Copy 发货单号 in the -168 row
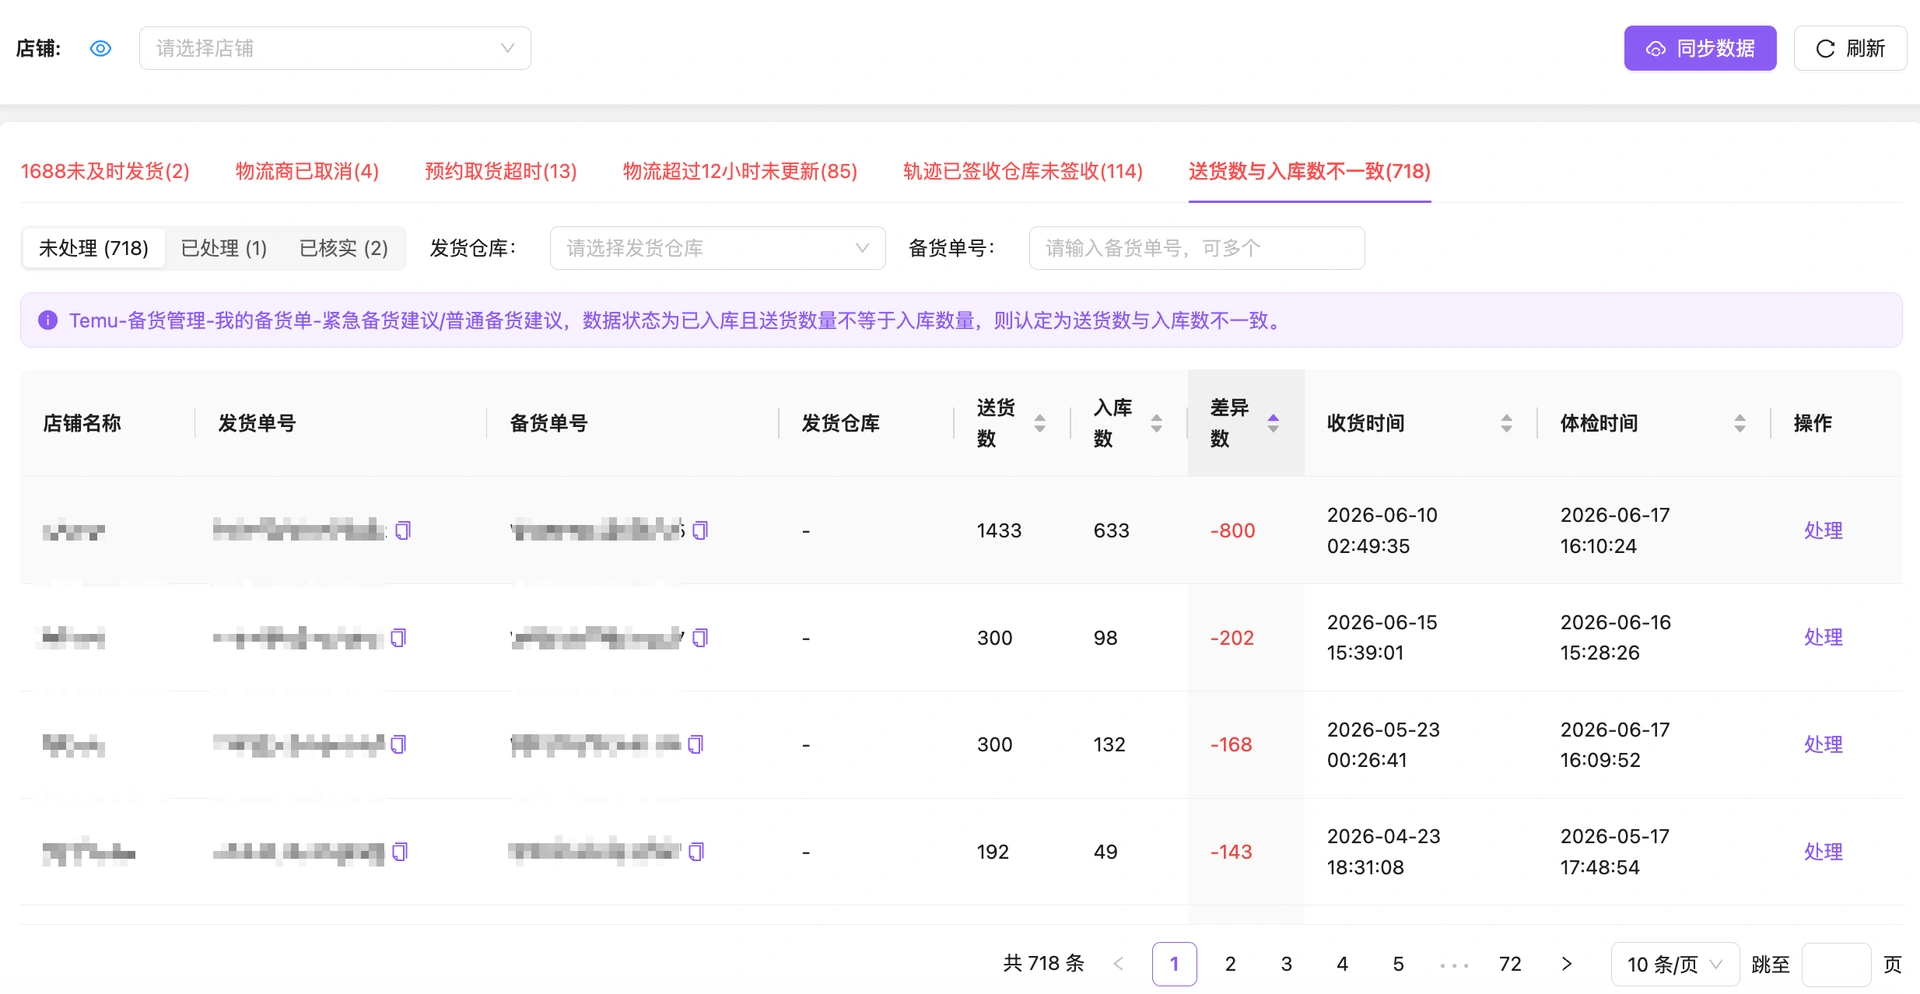Image resolution: width=1920 pixels, height=994 pixels. tap(398, 744)
